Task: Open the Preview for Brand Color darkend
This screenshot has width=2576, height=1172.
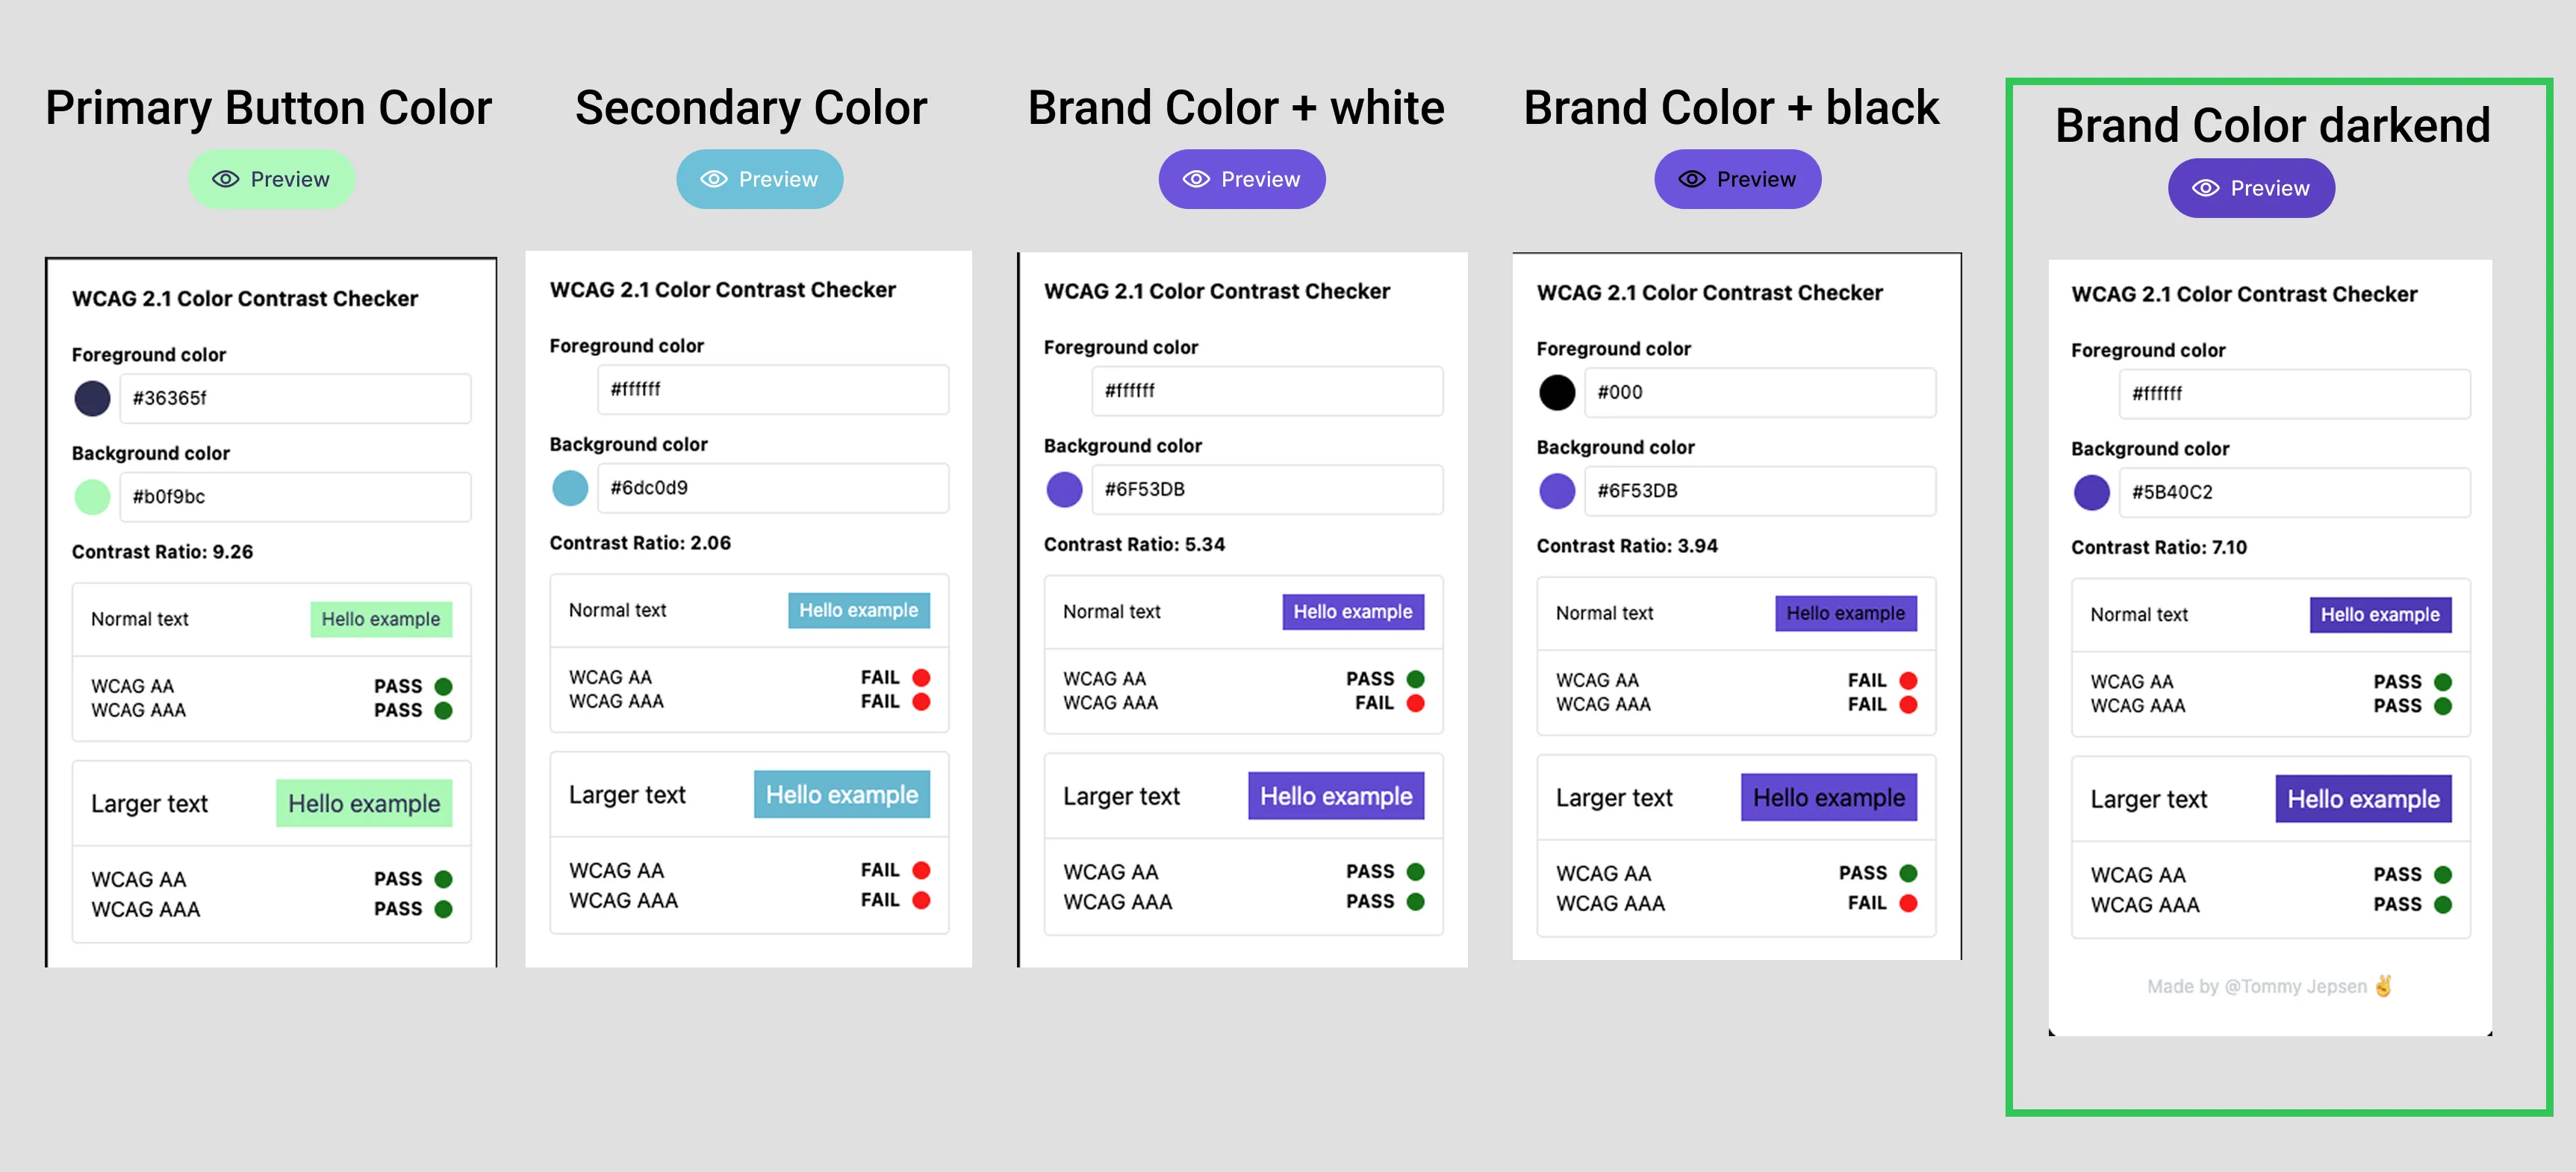Action: pyautogui.click(x=2250, y=188)
